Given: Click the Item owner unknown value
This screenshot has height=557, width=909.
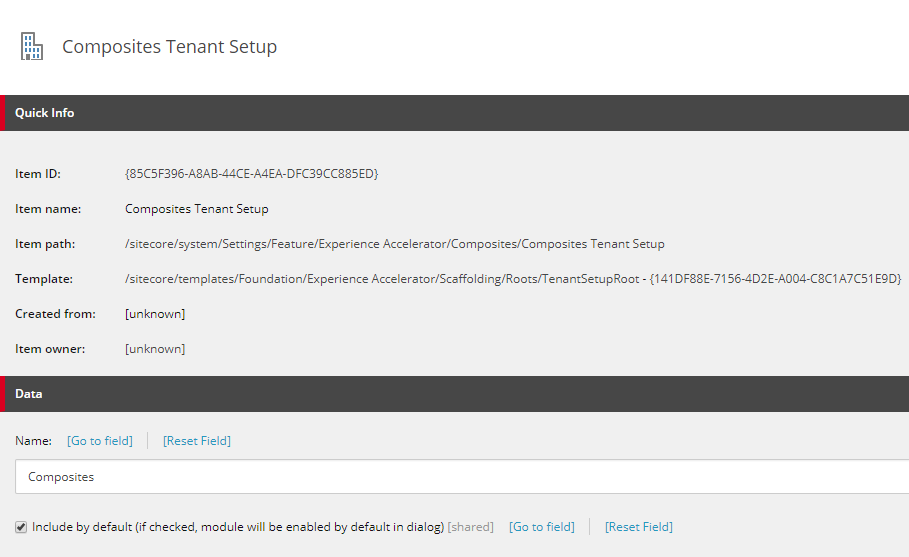Looking at the screenshot, I should [155, 349].
